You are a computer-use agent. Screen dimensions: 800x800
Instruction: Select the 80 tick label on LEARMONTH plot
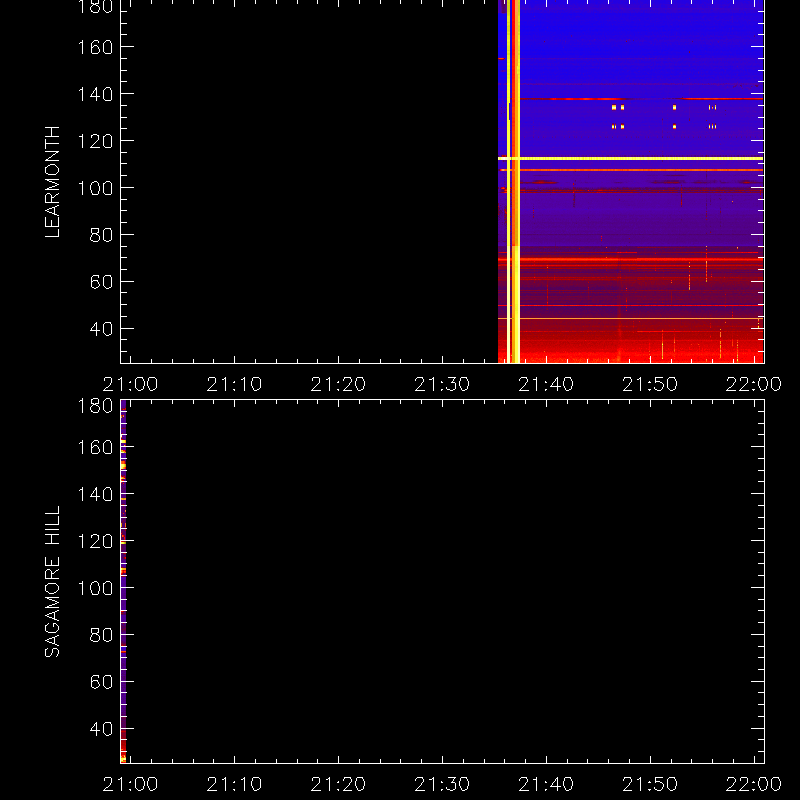pos(101,235)
